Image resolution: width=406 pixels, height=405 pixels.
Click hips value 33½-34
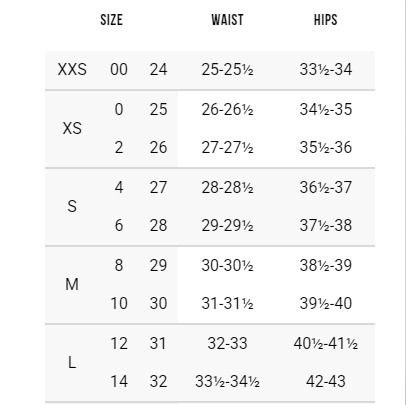point(326,70)
